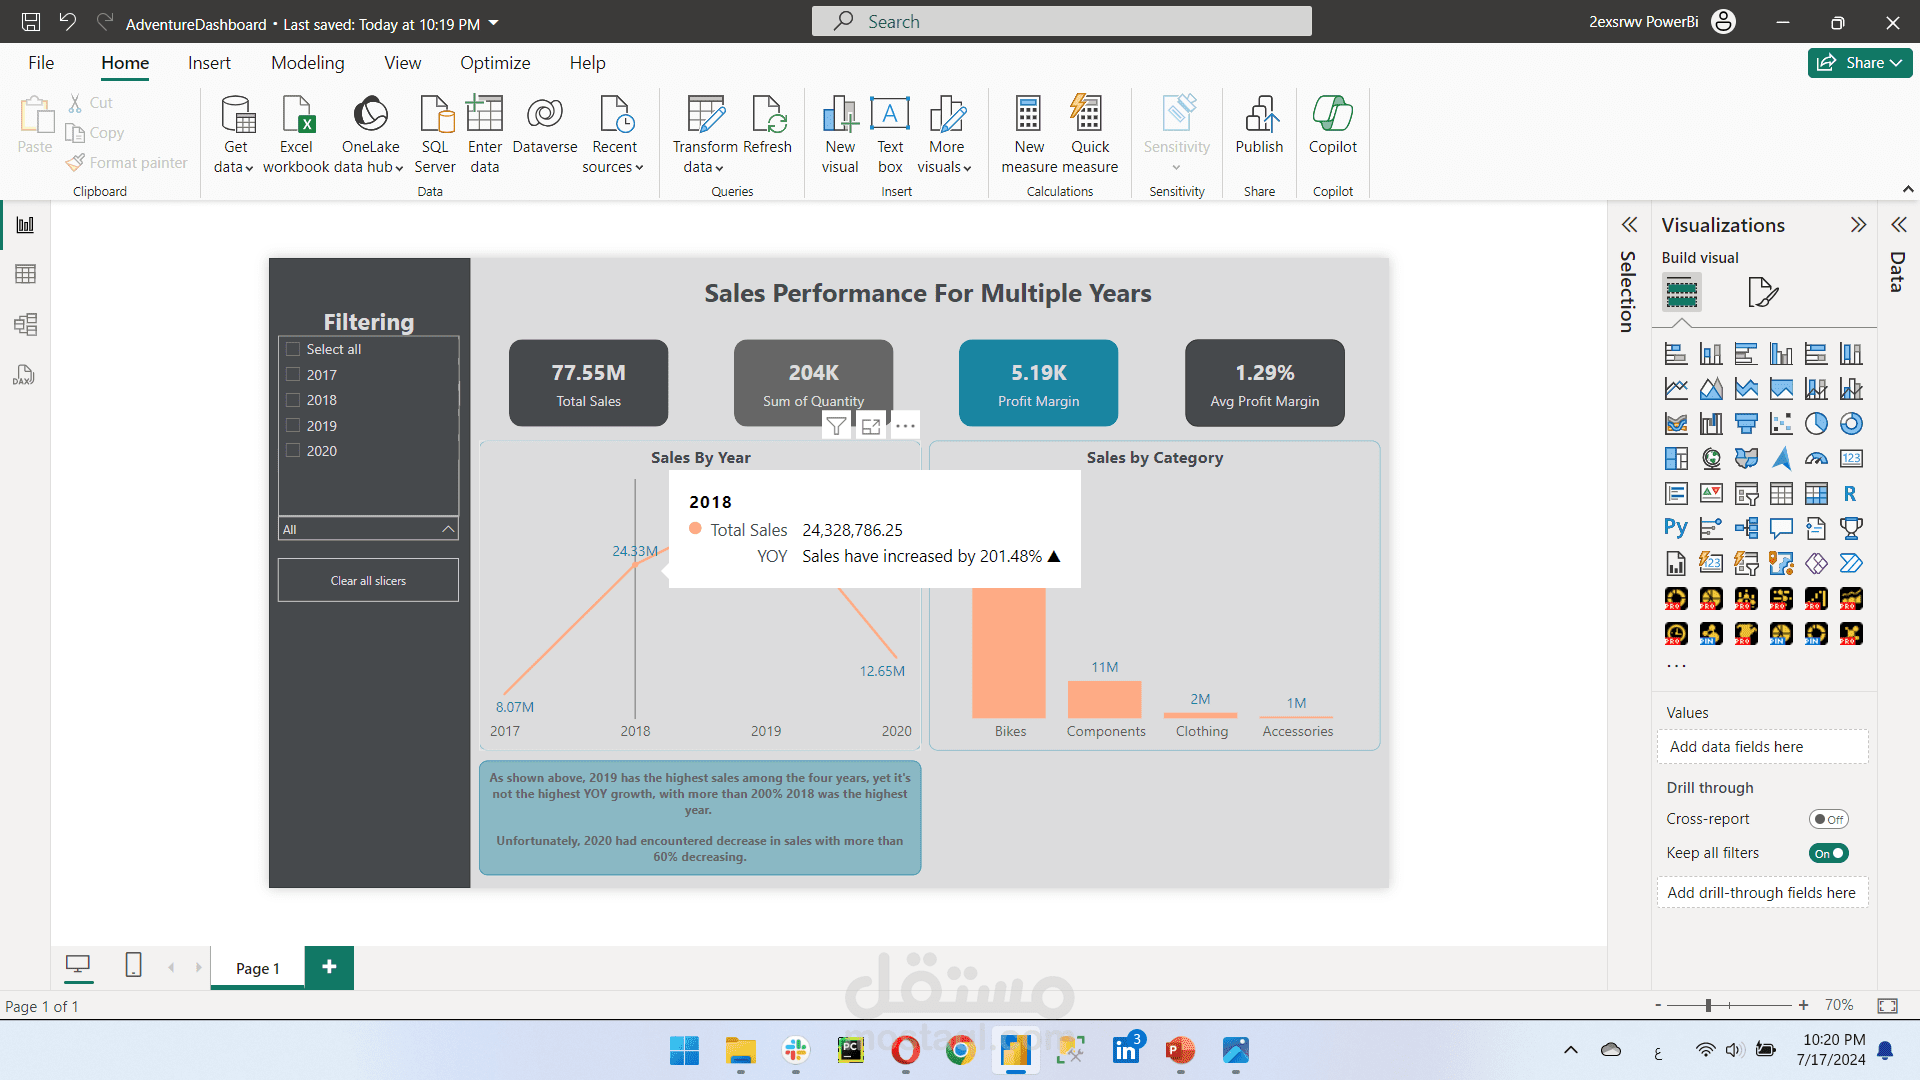
Task: Expand the Selection pane
Action: tap(1629, 225)
